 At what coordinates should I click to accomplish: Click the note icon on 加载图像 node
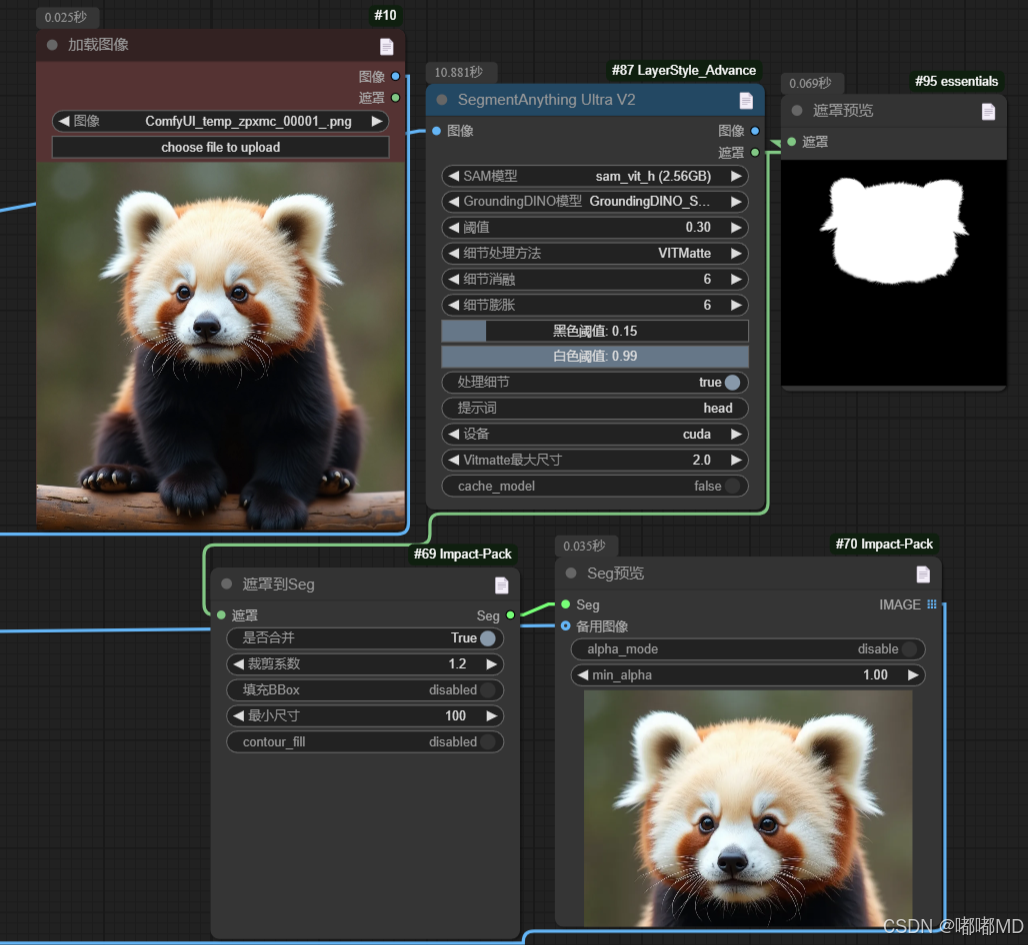click(387, 46)
